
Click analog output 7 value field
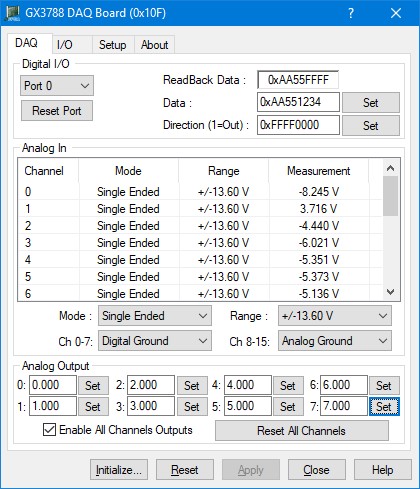344,406
